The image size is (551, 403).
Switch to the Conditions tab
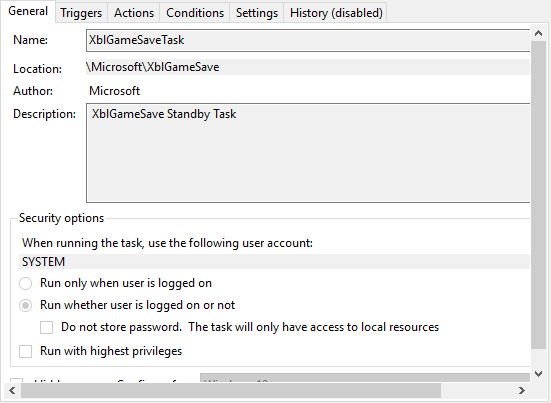[x=195, y=13]
